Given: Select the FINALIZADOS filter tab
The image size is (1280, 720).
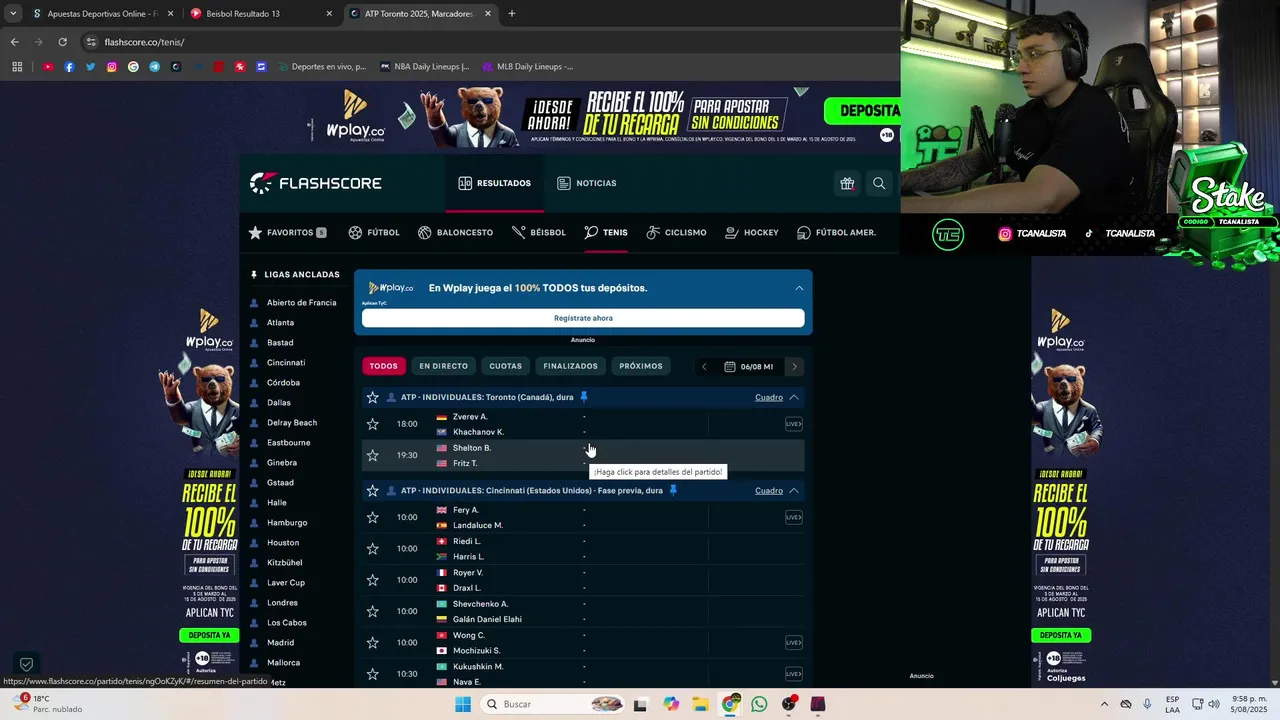Looking at the screenshot, I should 570,366.
